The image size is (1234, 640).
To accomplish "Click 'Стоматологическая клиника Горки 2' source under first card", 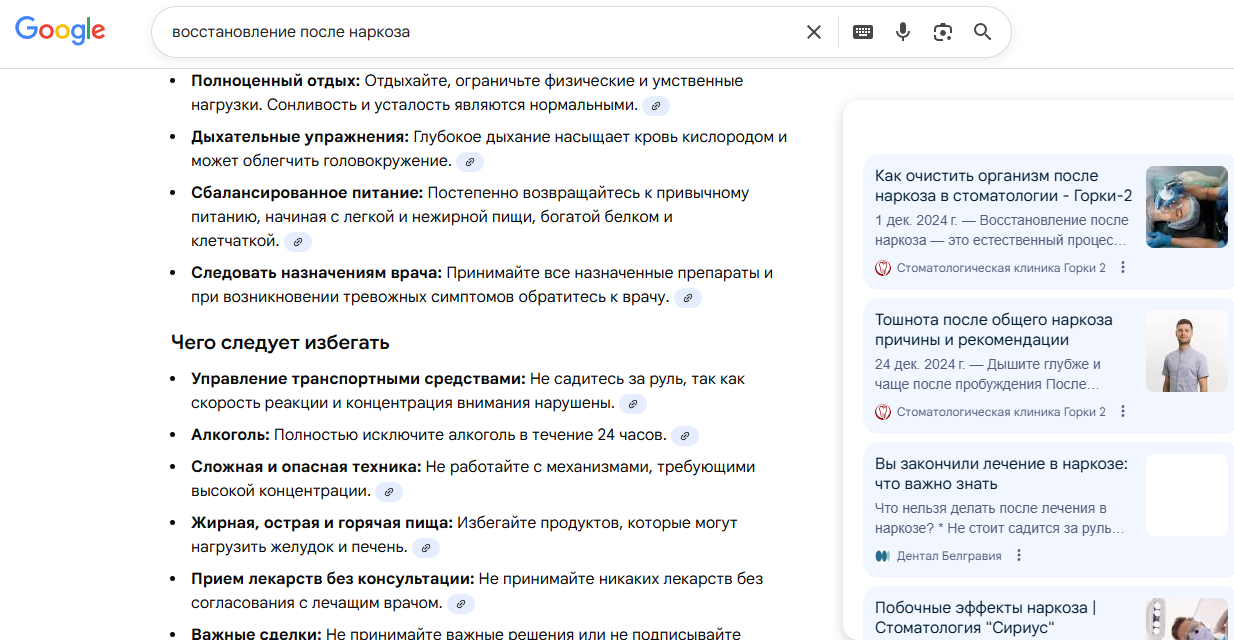I will (1001, 268).
